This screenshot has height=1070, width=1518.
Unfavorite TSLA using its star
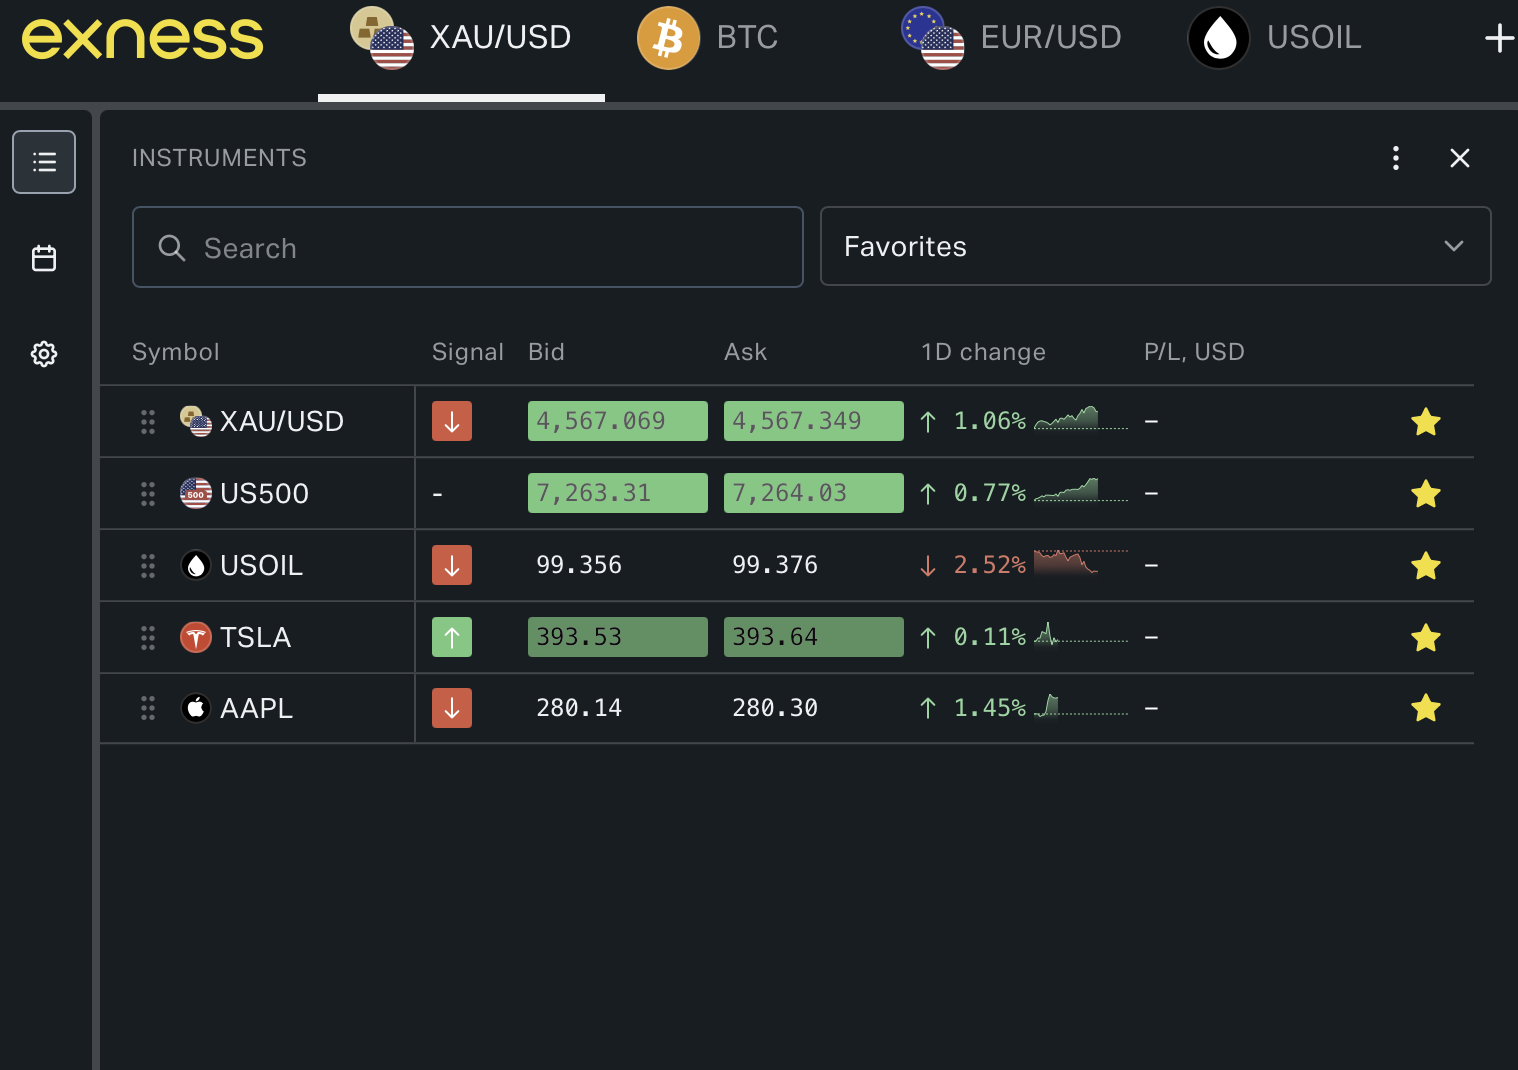[1426, 637]
